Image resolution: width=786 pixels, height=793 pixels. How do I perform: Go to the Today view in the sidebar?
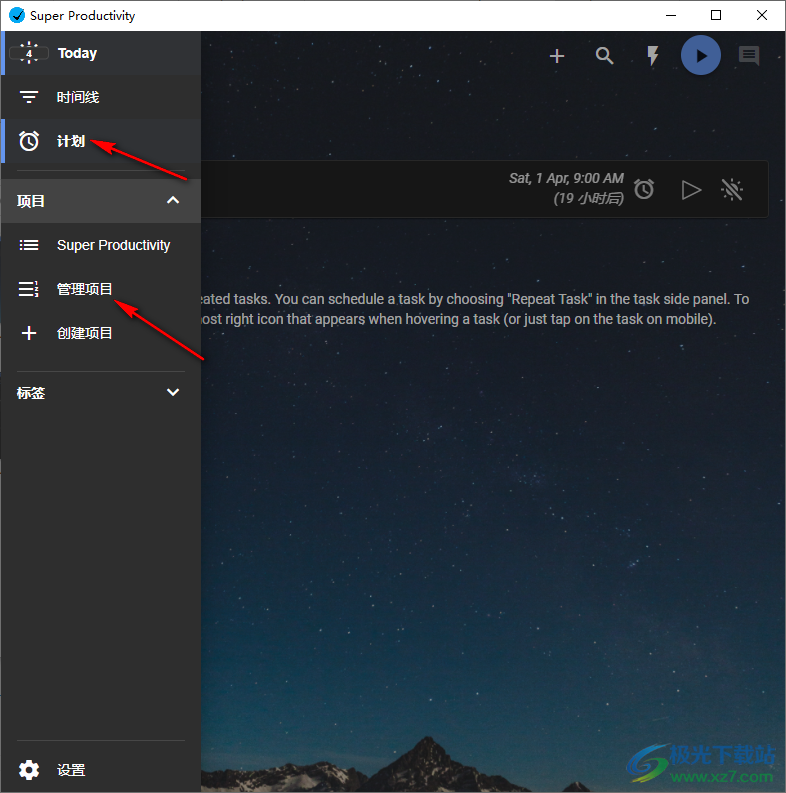click(x=77, y=53)
